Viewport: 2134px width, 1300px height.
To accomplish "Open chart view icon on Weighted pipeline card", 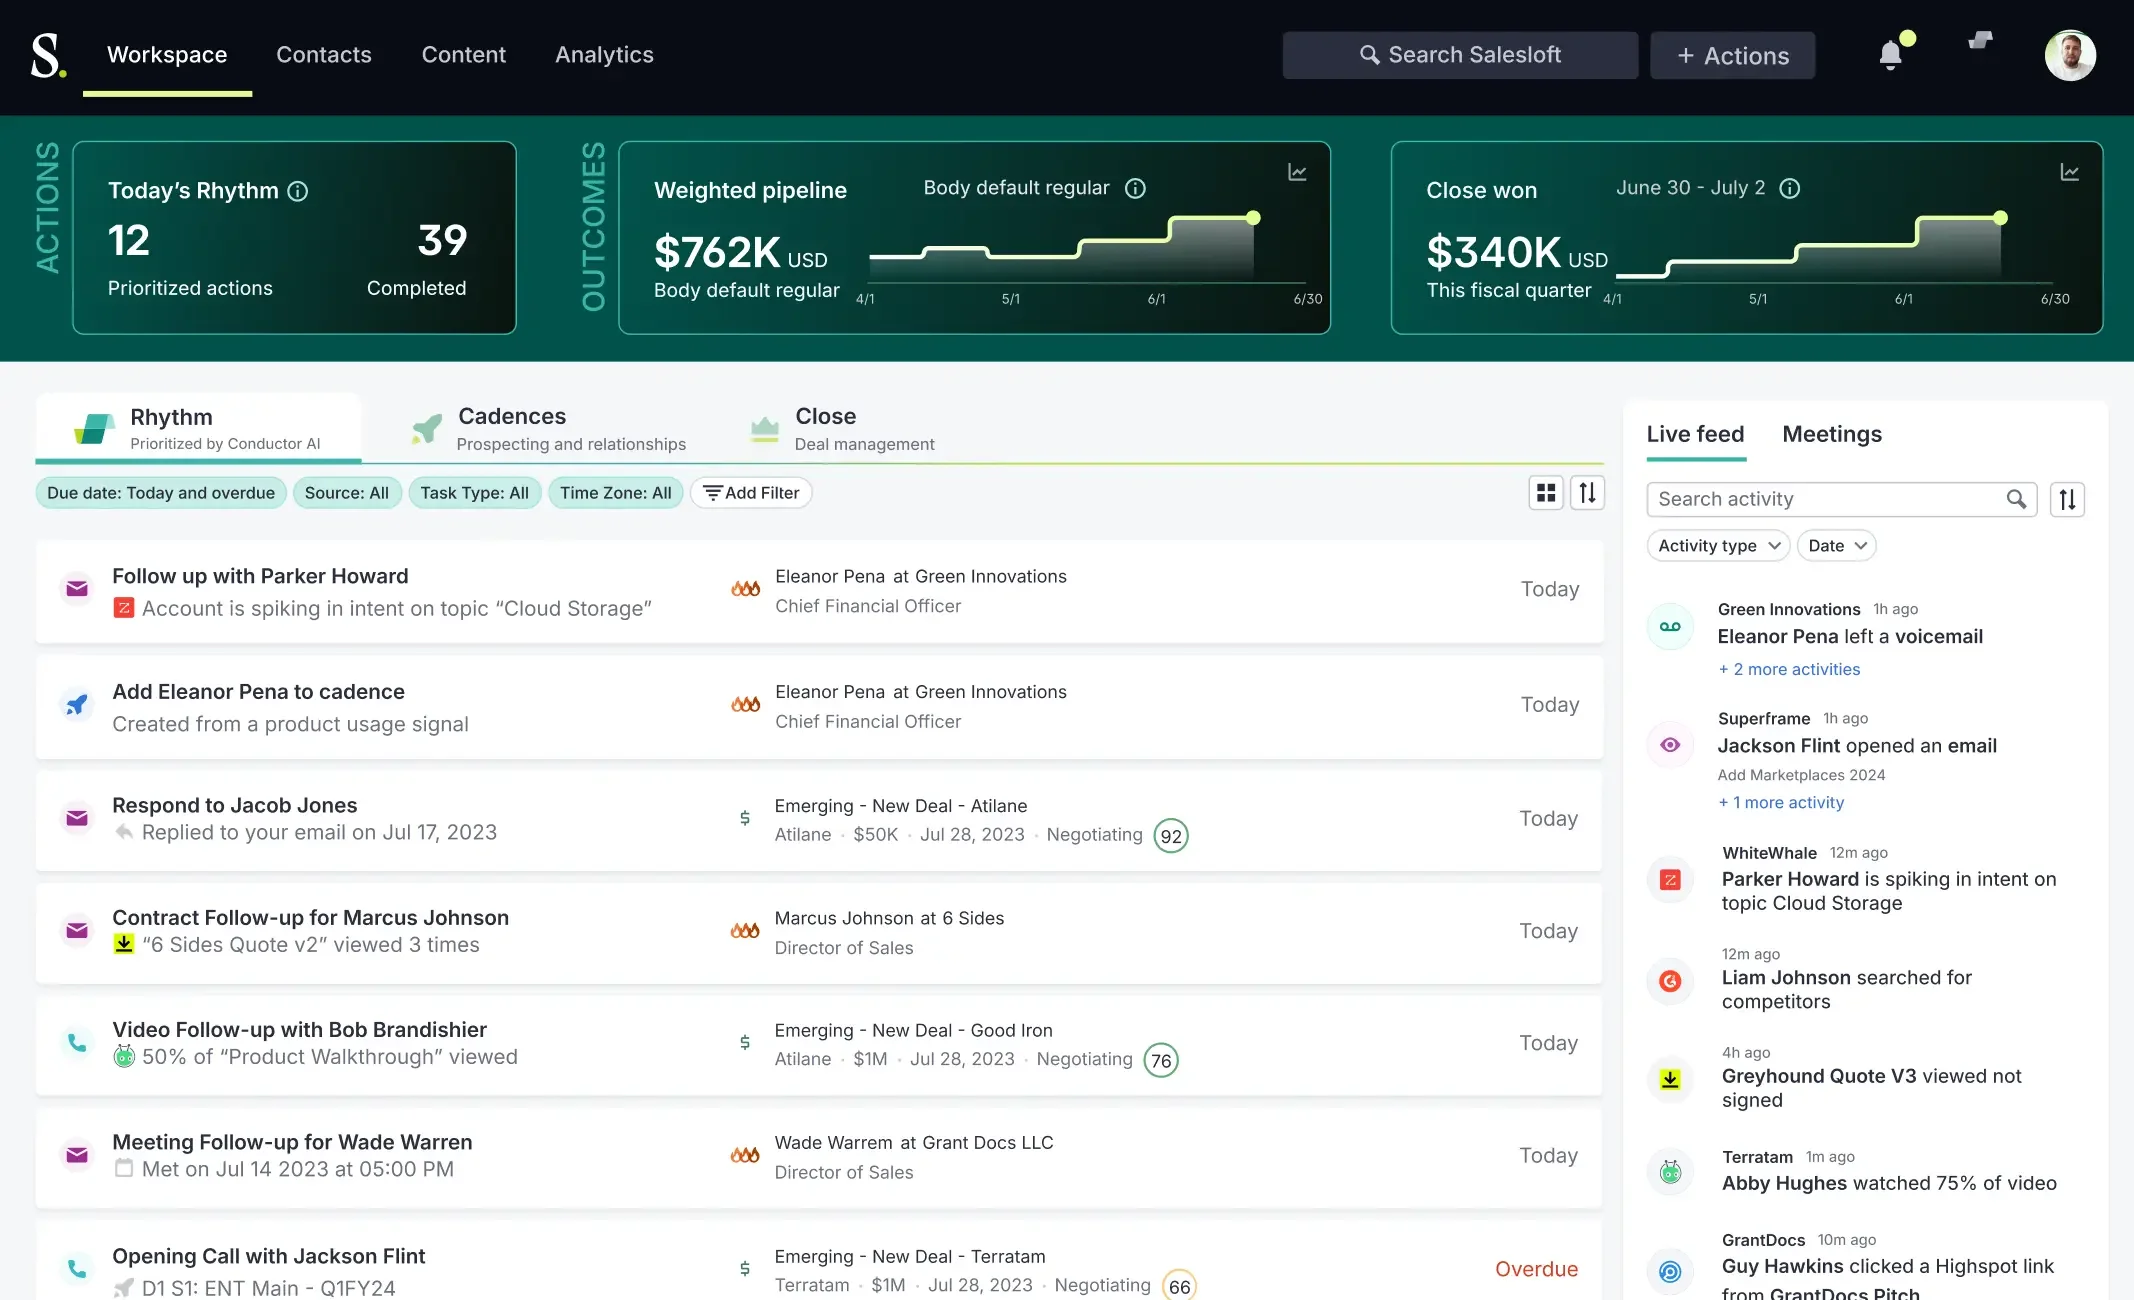I will pyautogui.click(x=1297, y=172).
